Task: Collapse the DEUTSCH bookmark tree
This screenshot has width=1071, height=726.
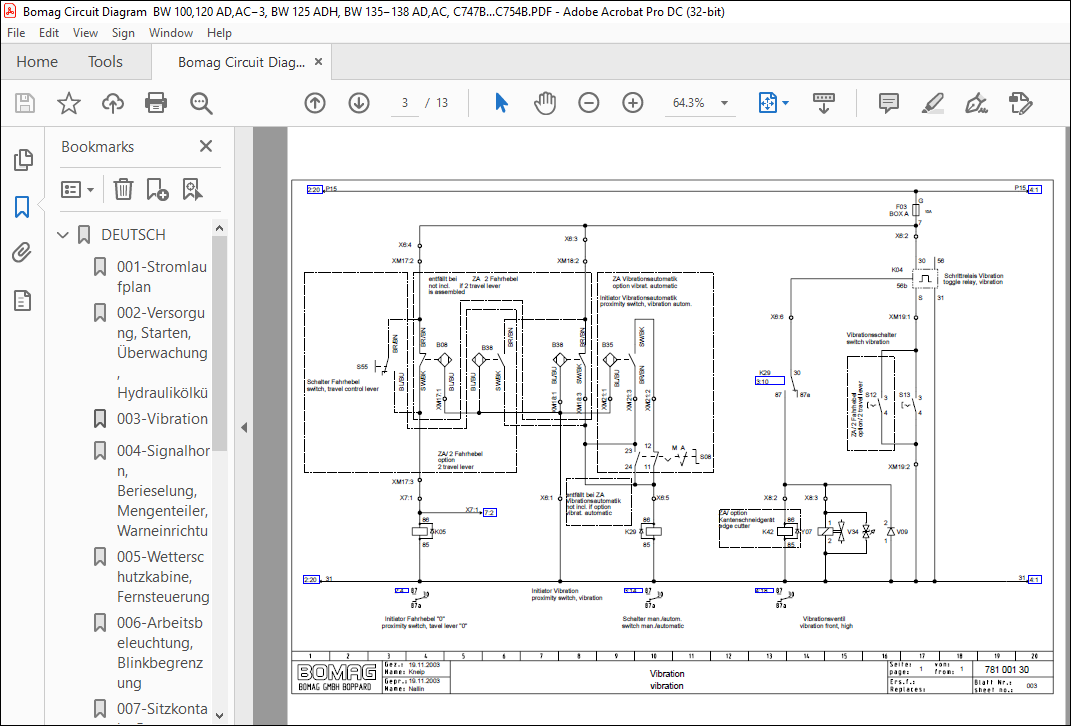Action: tap(63, 235)
